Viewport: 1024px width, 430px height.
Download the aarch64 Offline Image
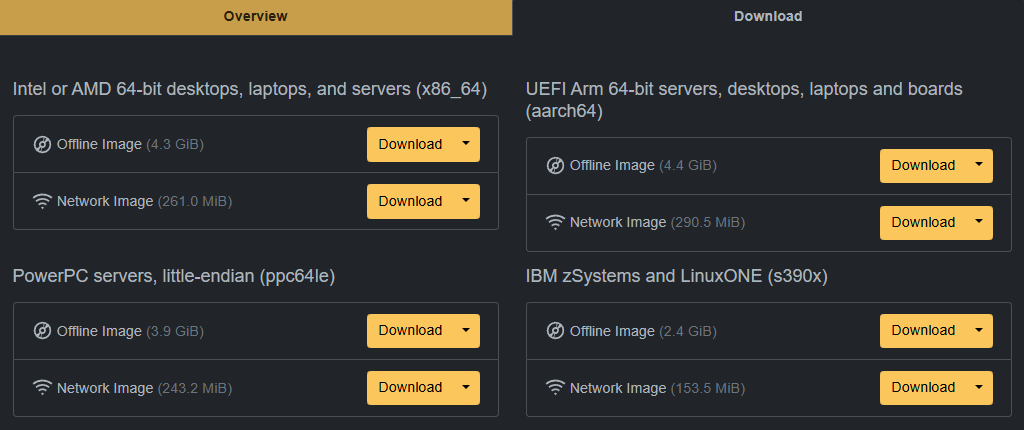point(923,165)
